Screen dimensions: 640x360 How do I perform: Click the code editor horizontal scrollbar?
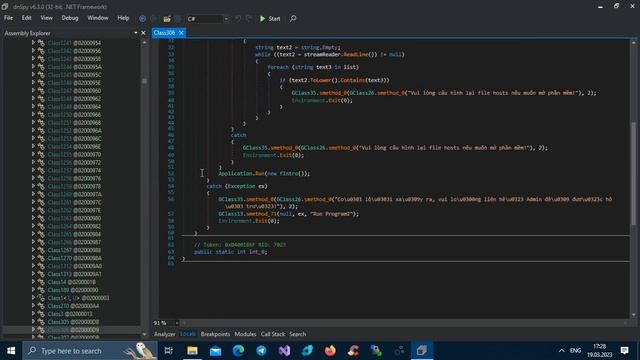pos(404,323)
